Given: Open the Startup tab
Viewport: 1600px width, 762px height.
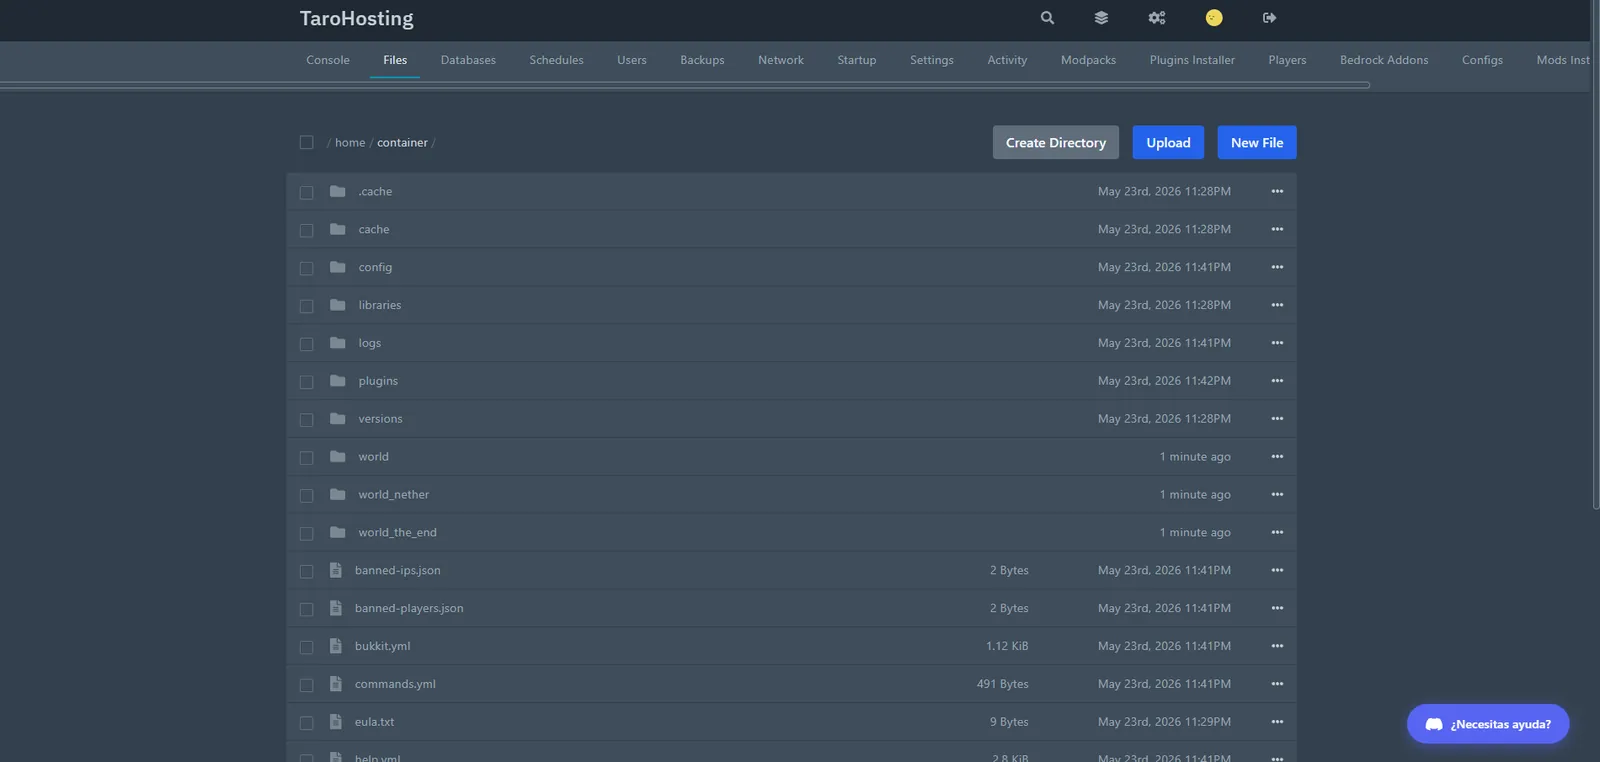Looking at the screenshot, I should pos(857,60).
